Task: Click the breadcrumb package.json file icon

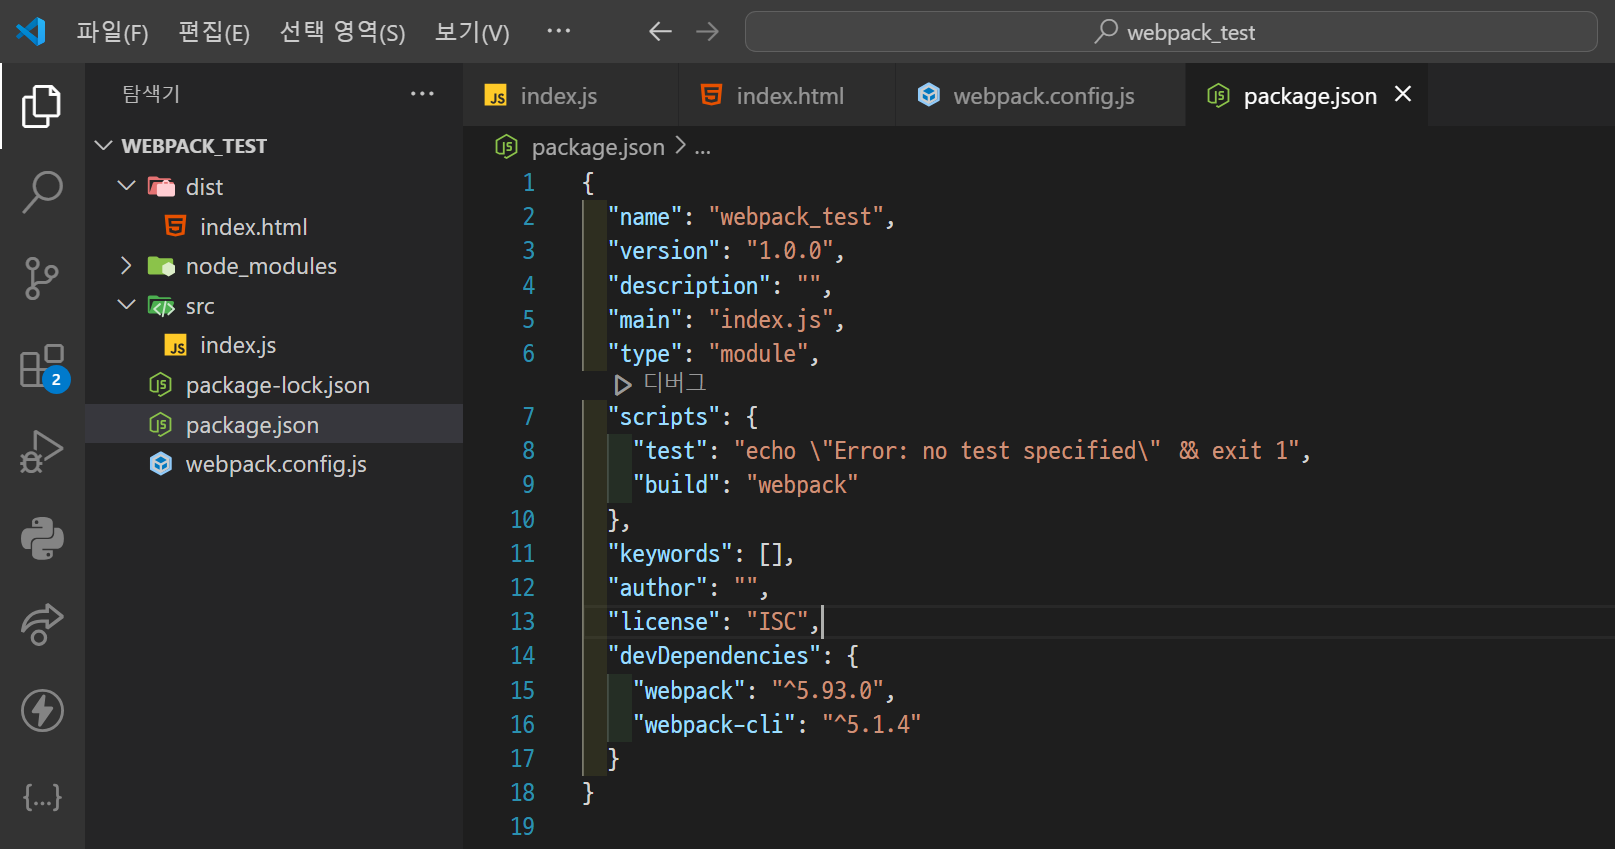Action: click(x=507, y=147)
